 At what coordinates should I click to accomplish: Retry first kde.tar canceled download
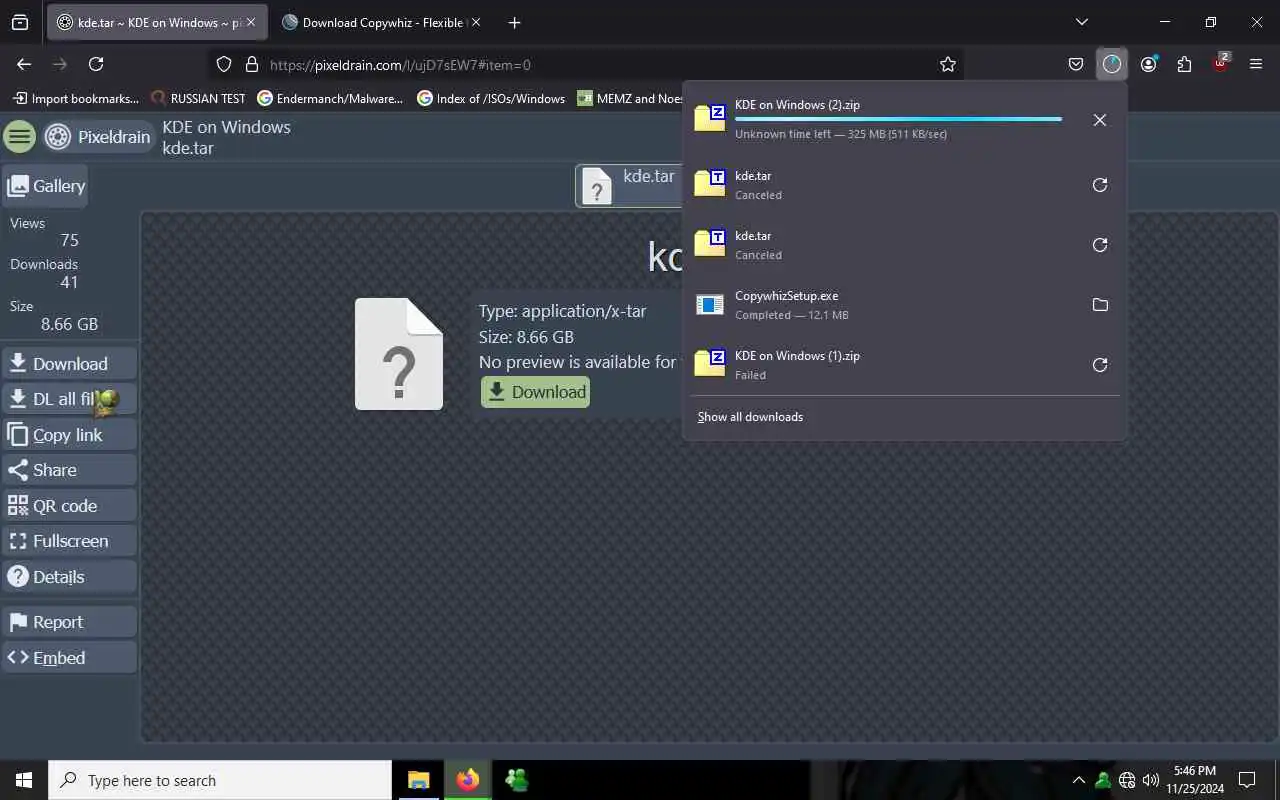coord(1100,185)
